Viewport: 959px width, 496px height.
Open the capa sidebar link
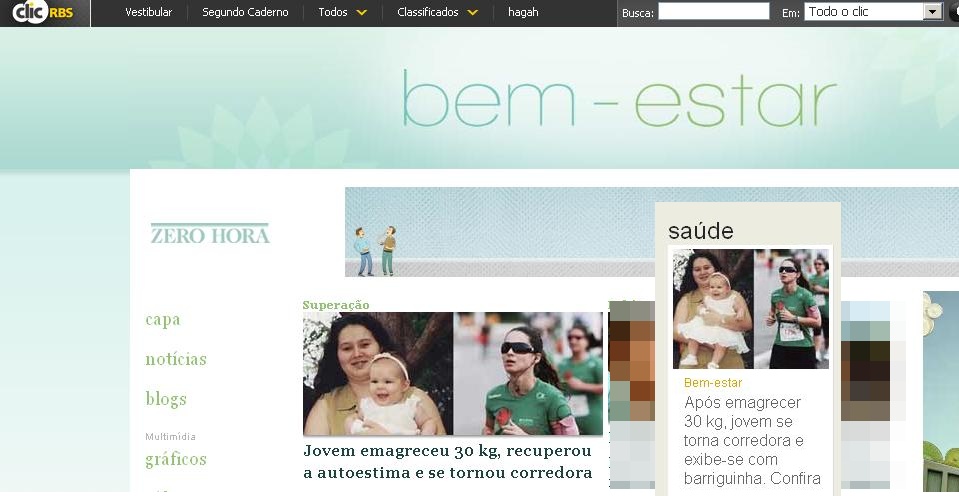tap(163, 320)
